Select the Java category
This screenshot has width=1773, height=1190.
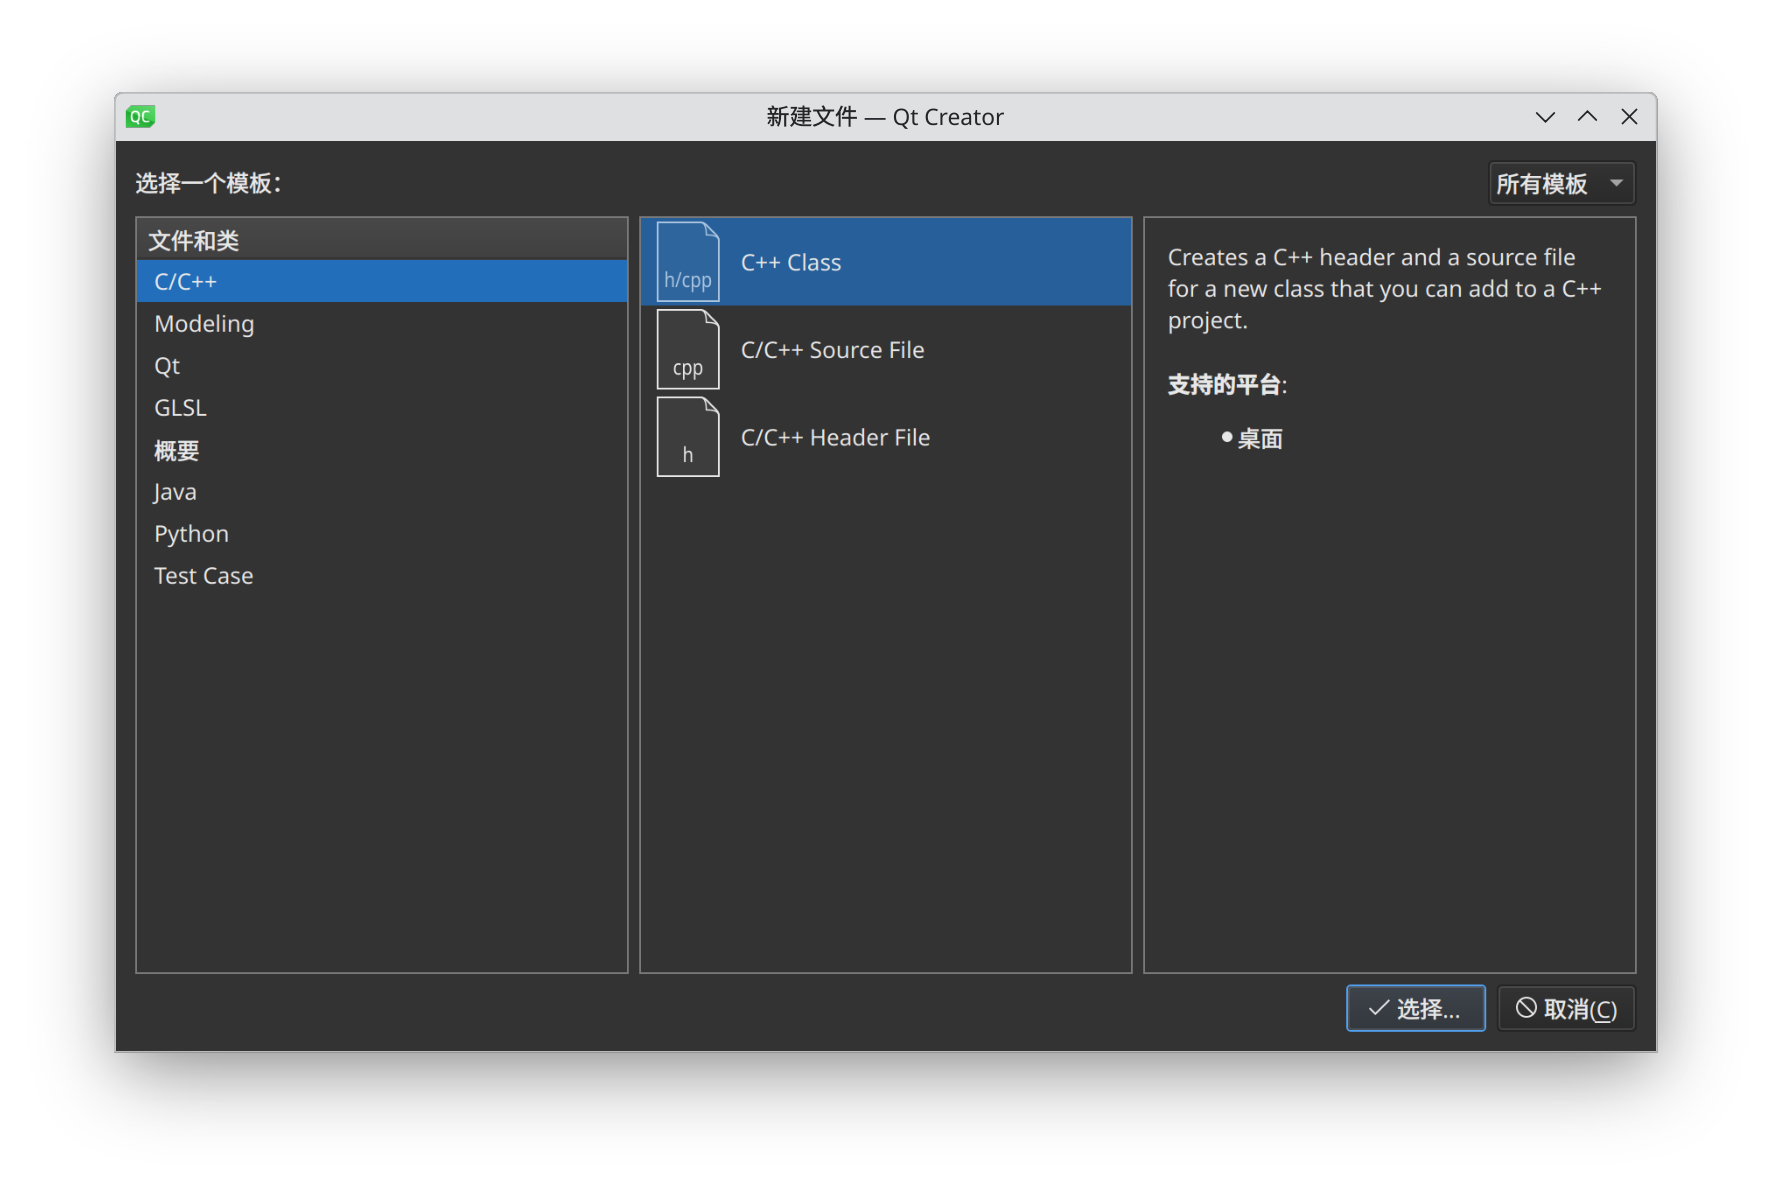[382, 492]
